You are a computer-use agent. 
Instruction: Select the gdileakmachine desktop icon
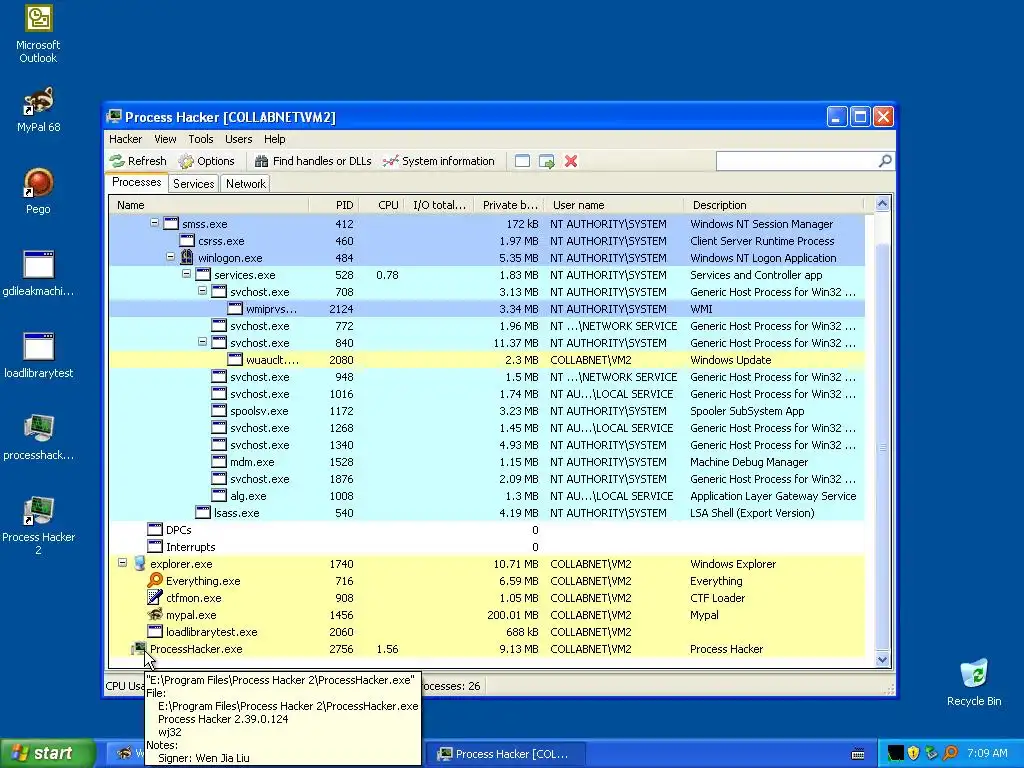click(x=38, y=274)
